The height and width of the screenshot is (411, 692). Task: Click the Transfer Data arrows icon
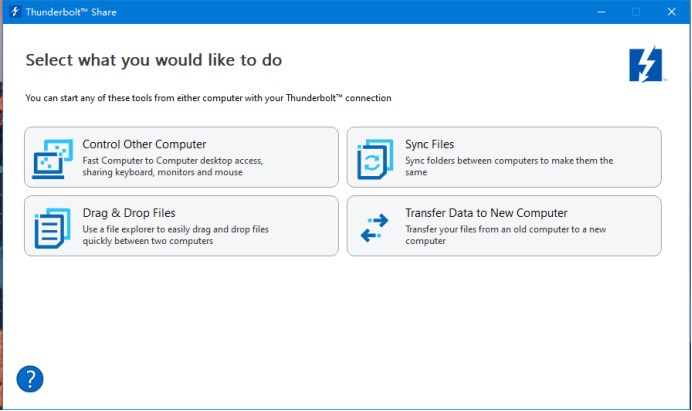pyautogui.click(x=375, y=227)
